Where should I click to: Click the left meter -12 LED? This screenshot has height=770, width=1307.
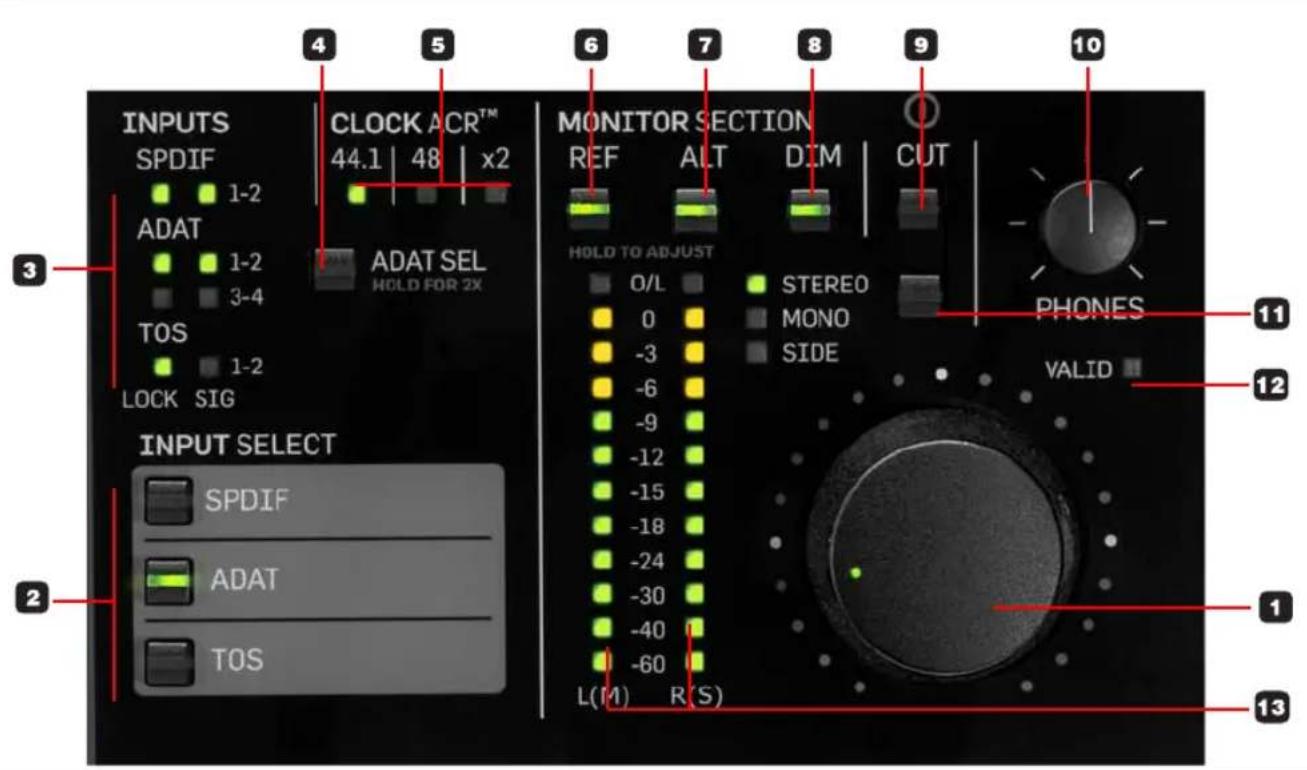coord(601,456)
